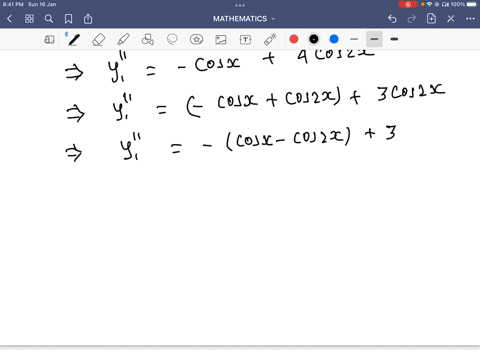Open the MATHEMATICS notebook title dropdown
This screenshot has width=480, height=360.
[244, 19]
